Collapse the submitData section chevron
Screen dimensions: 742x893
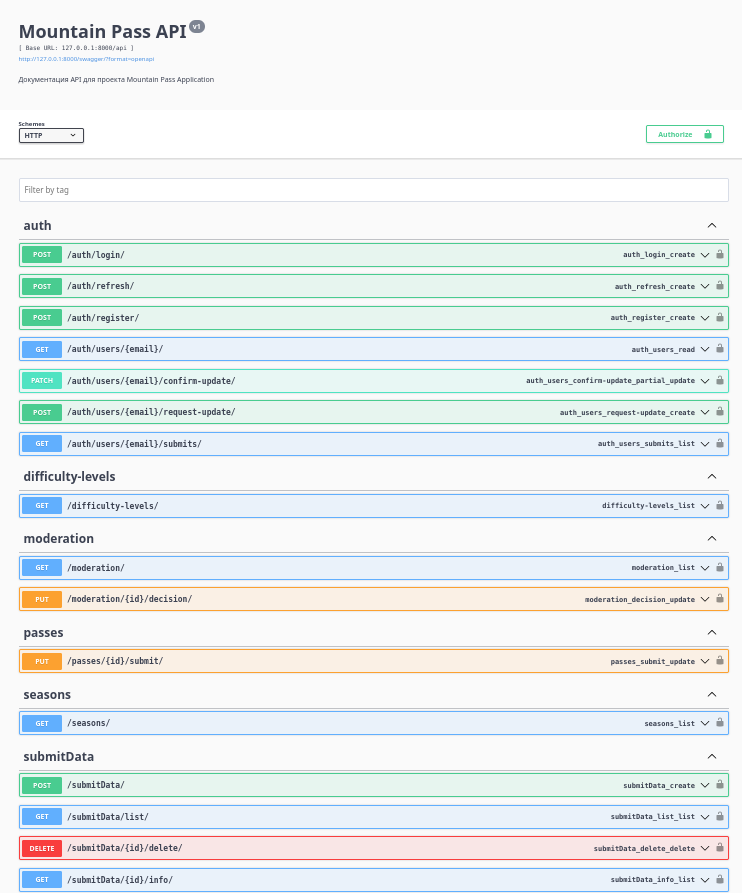pyautogui.click(x=712, y=756)
